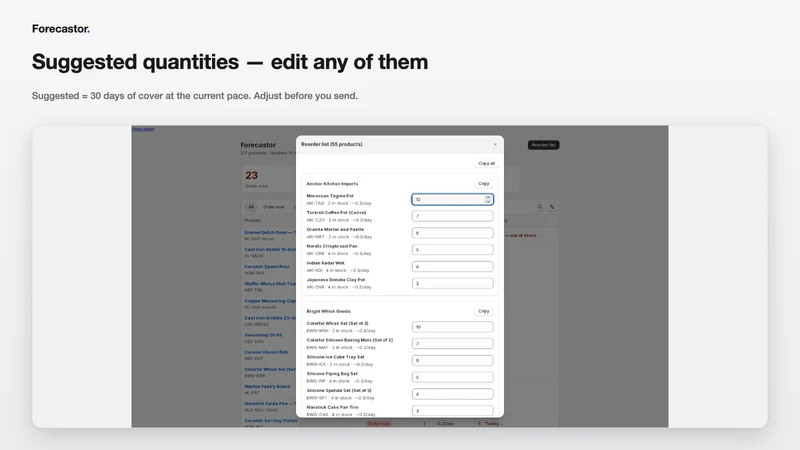Image resolution: width=800 pixels, height=450 pixels.
Task: Click the search icon in the product table
Action: pos(540,207)
